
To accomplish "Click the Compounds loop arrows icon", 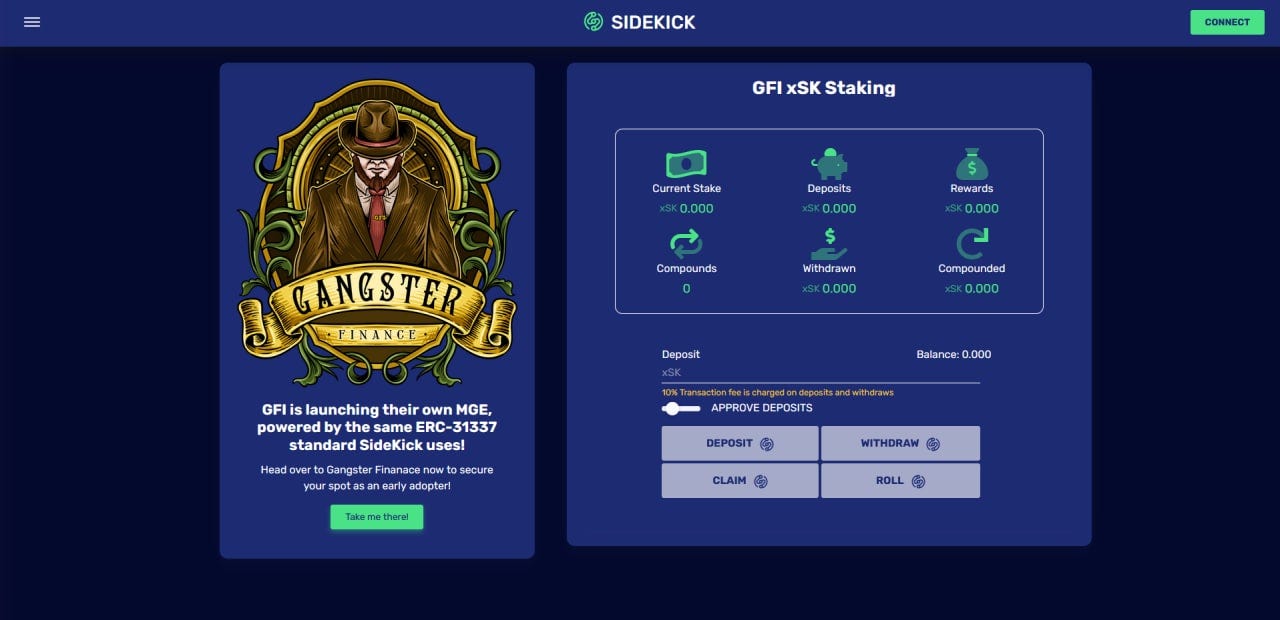I will [686, 243].
